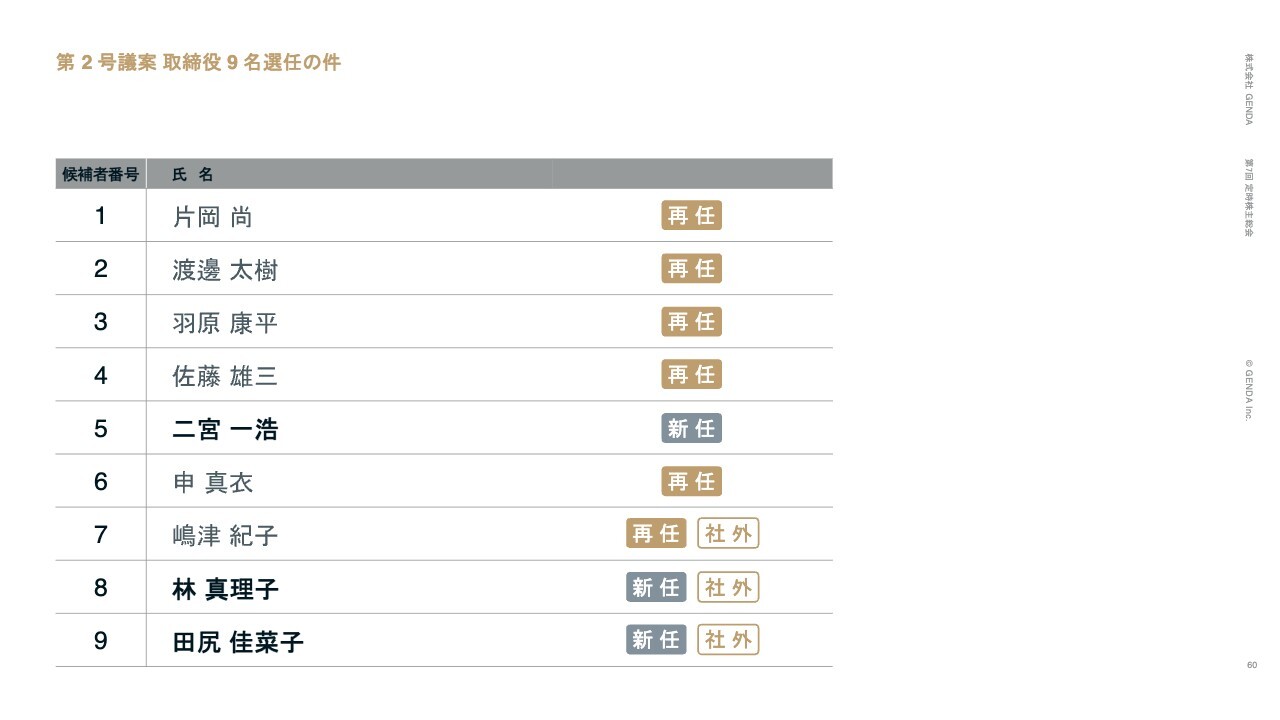
Task: Click the 候補者番号 column header
Action: (x=100, y=174)
